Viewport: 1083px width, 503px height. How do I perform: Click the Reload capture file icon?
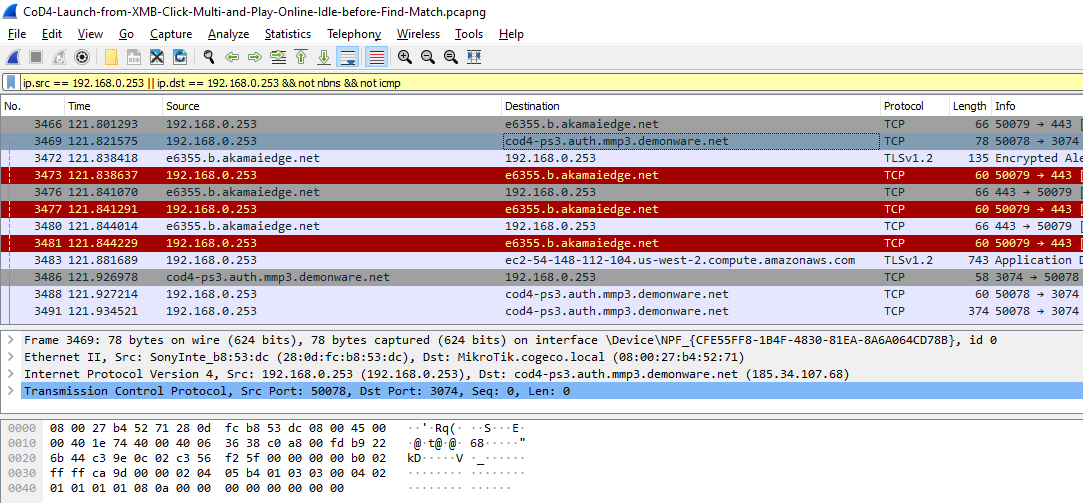point(180,57)
